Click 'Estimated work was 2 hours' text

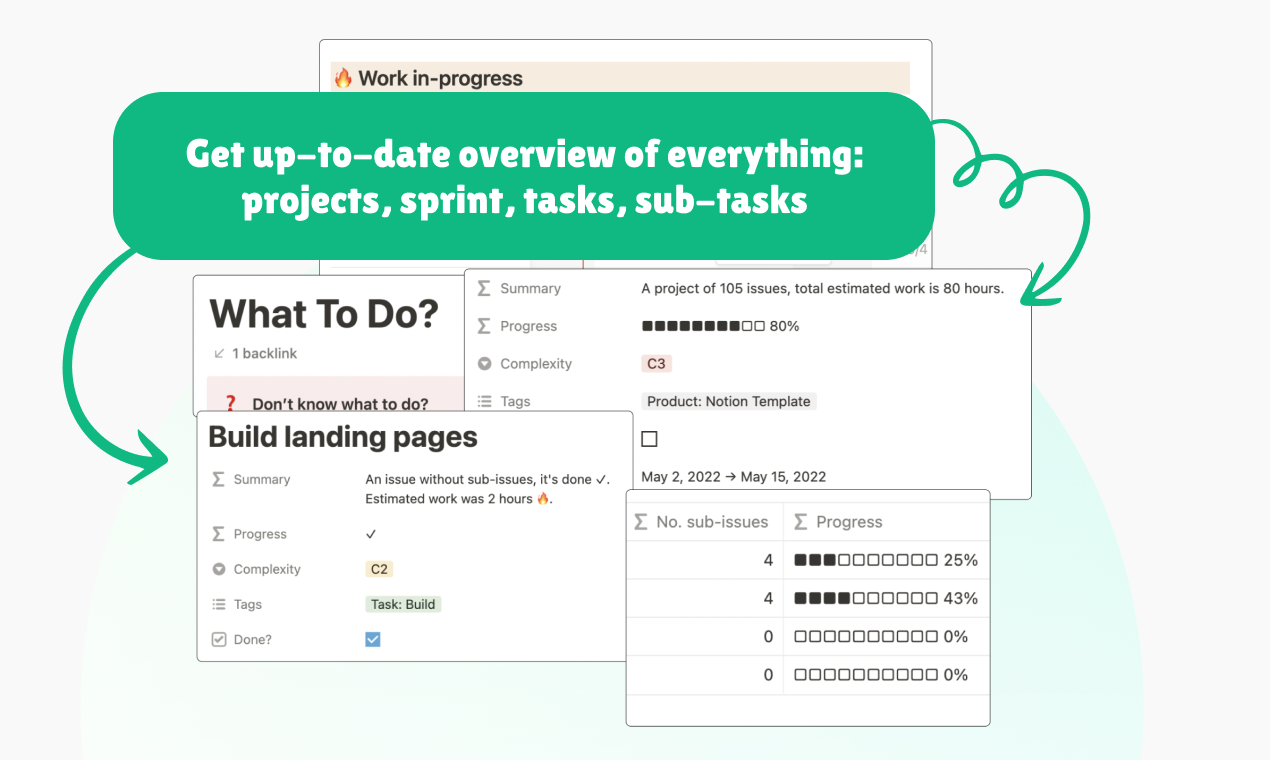tap(459, 498)
